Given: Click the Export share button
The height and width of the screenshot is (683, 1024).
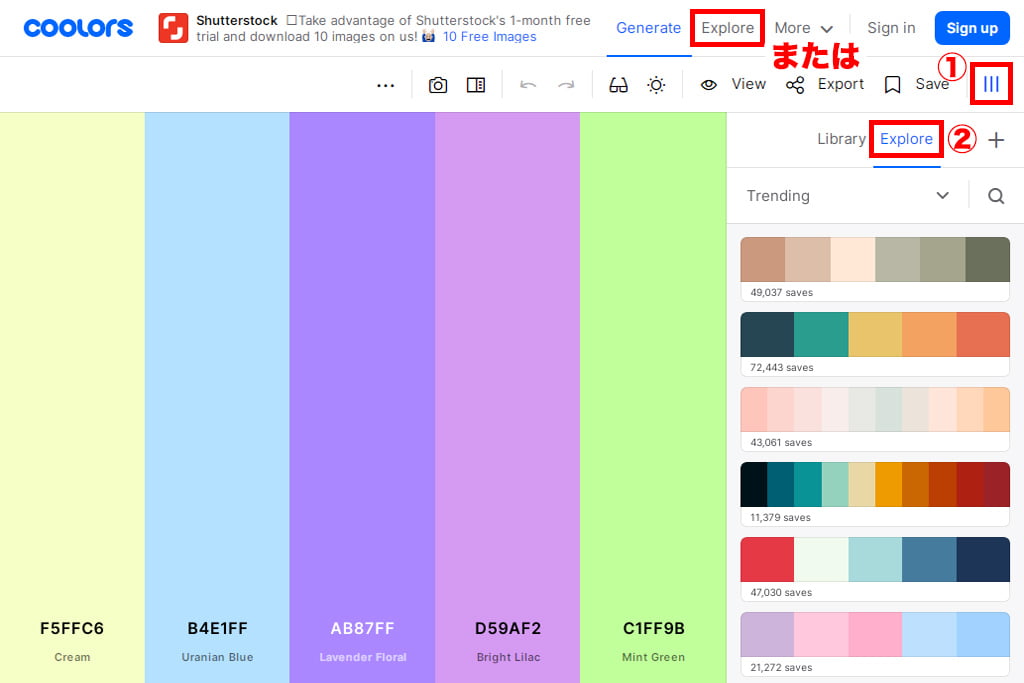Looking at the screenshot, I should click(x=825, y=84).
